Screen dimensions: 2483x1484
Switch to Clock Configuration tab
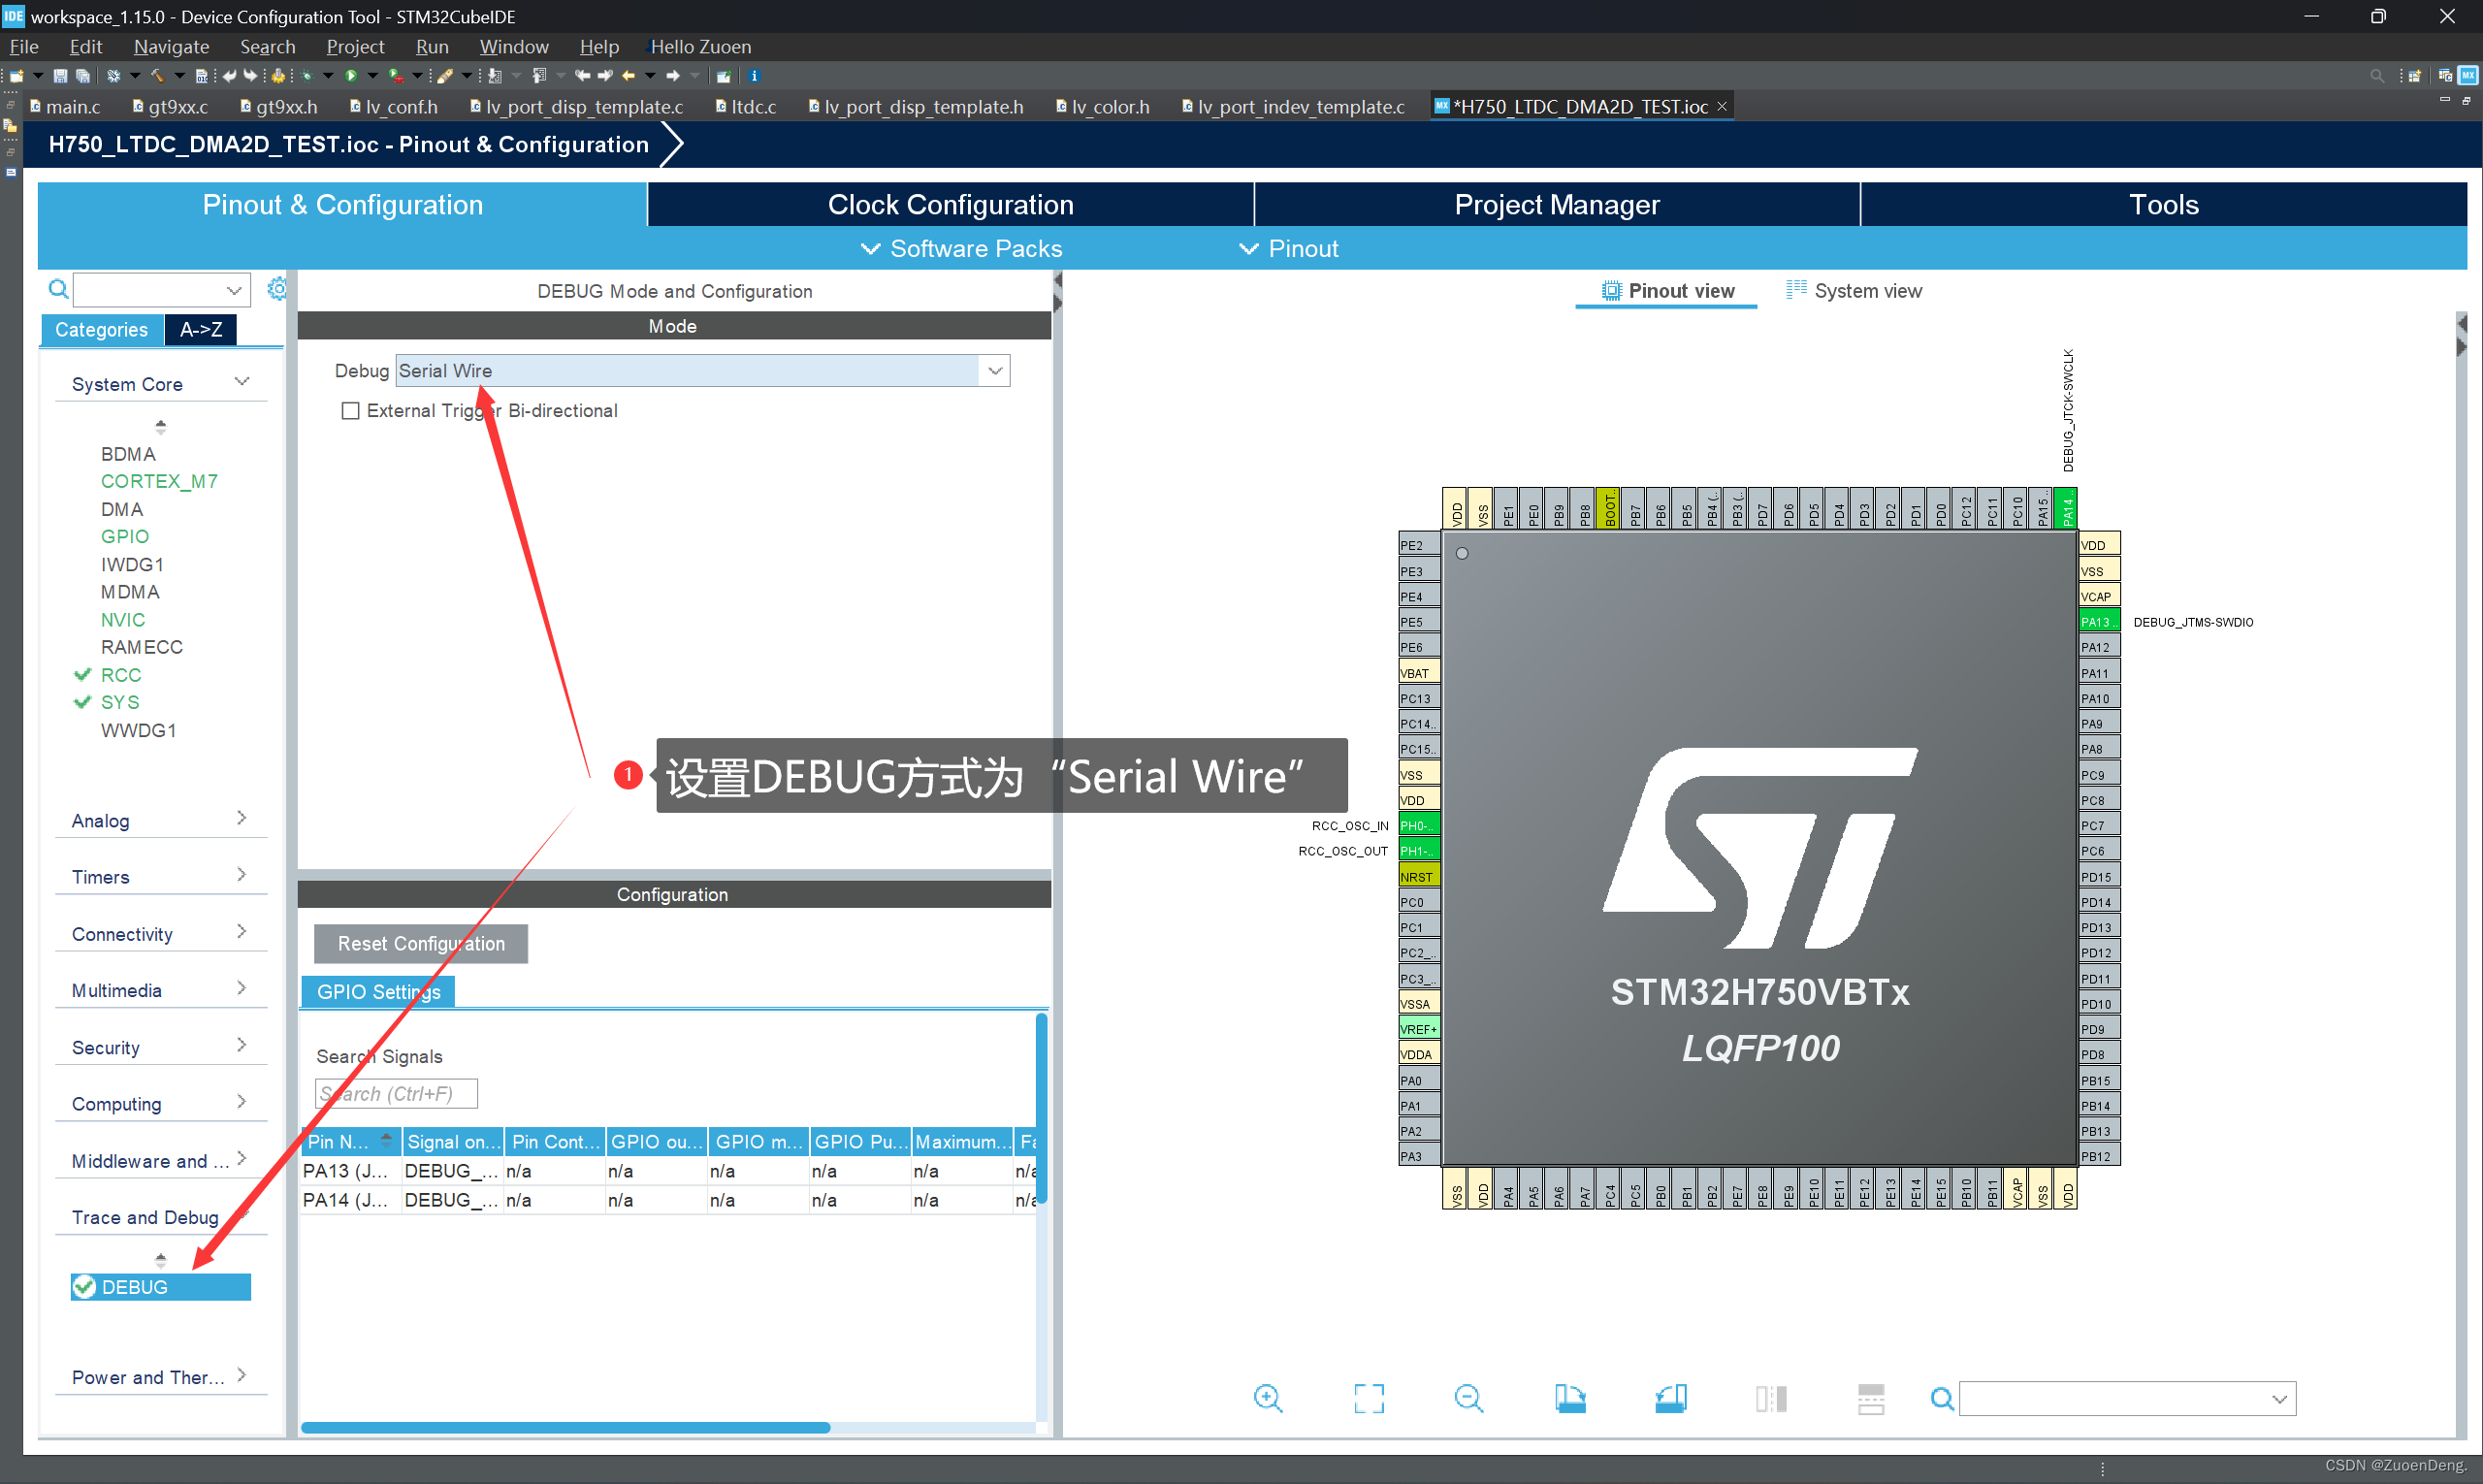coord(950,205)
